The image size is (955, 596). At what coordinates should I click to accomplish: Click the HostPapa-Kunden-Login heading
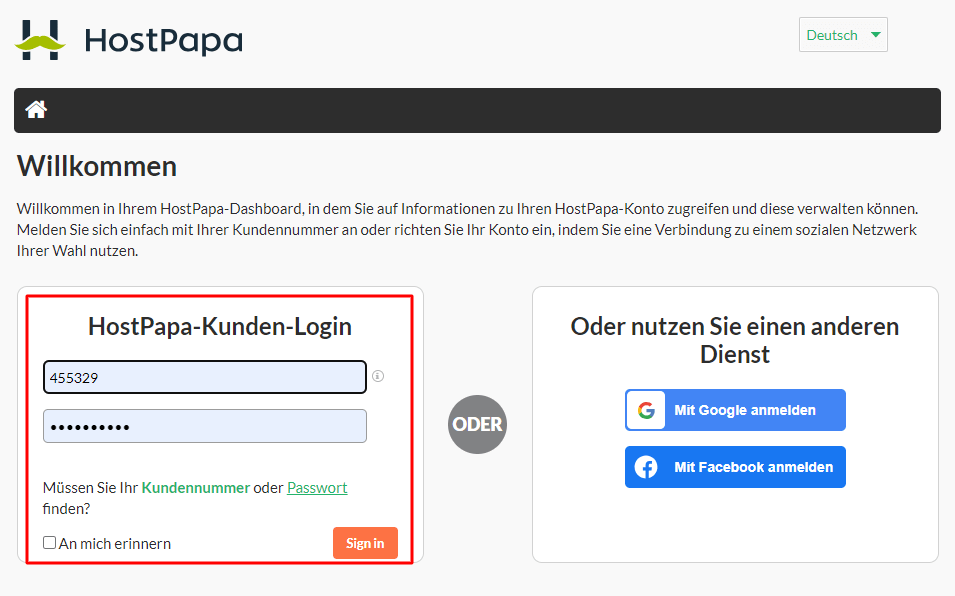pyautogui.click(x=220, y=326)
